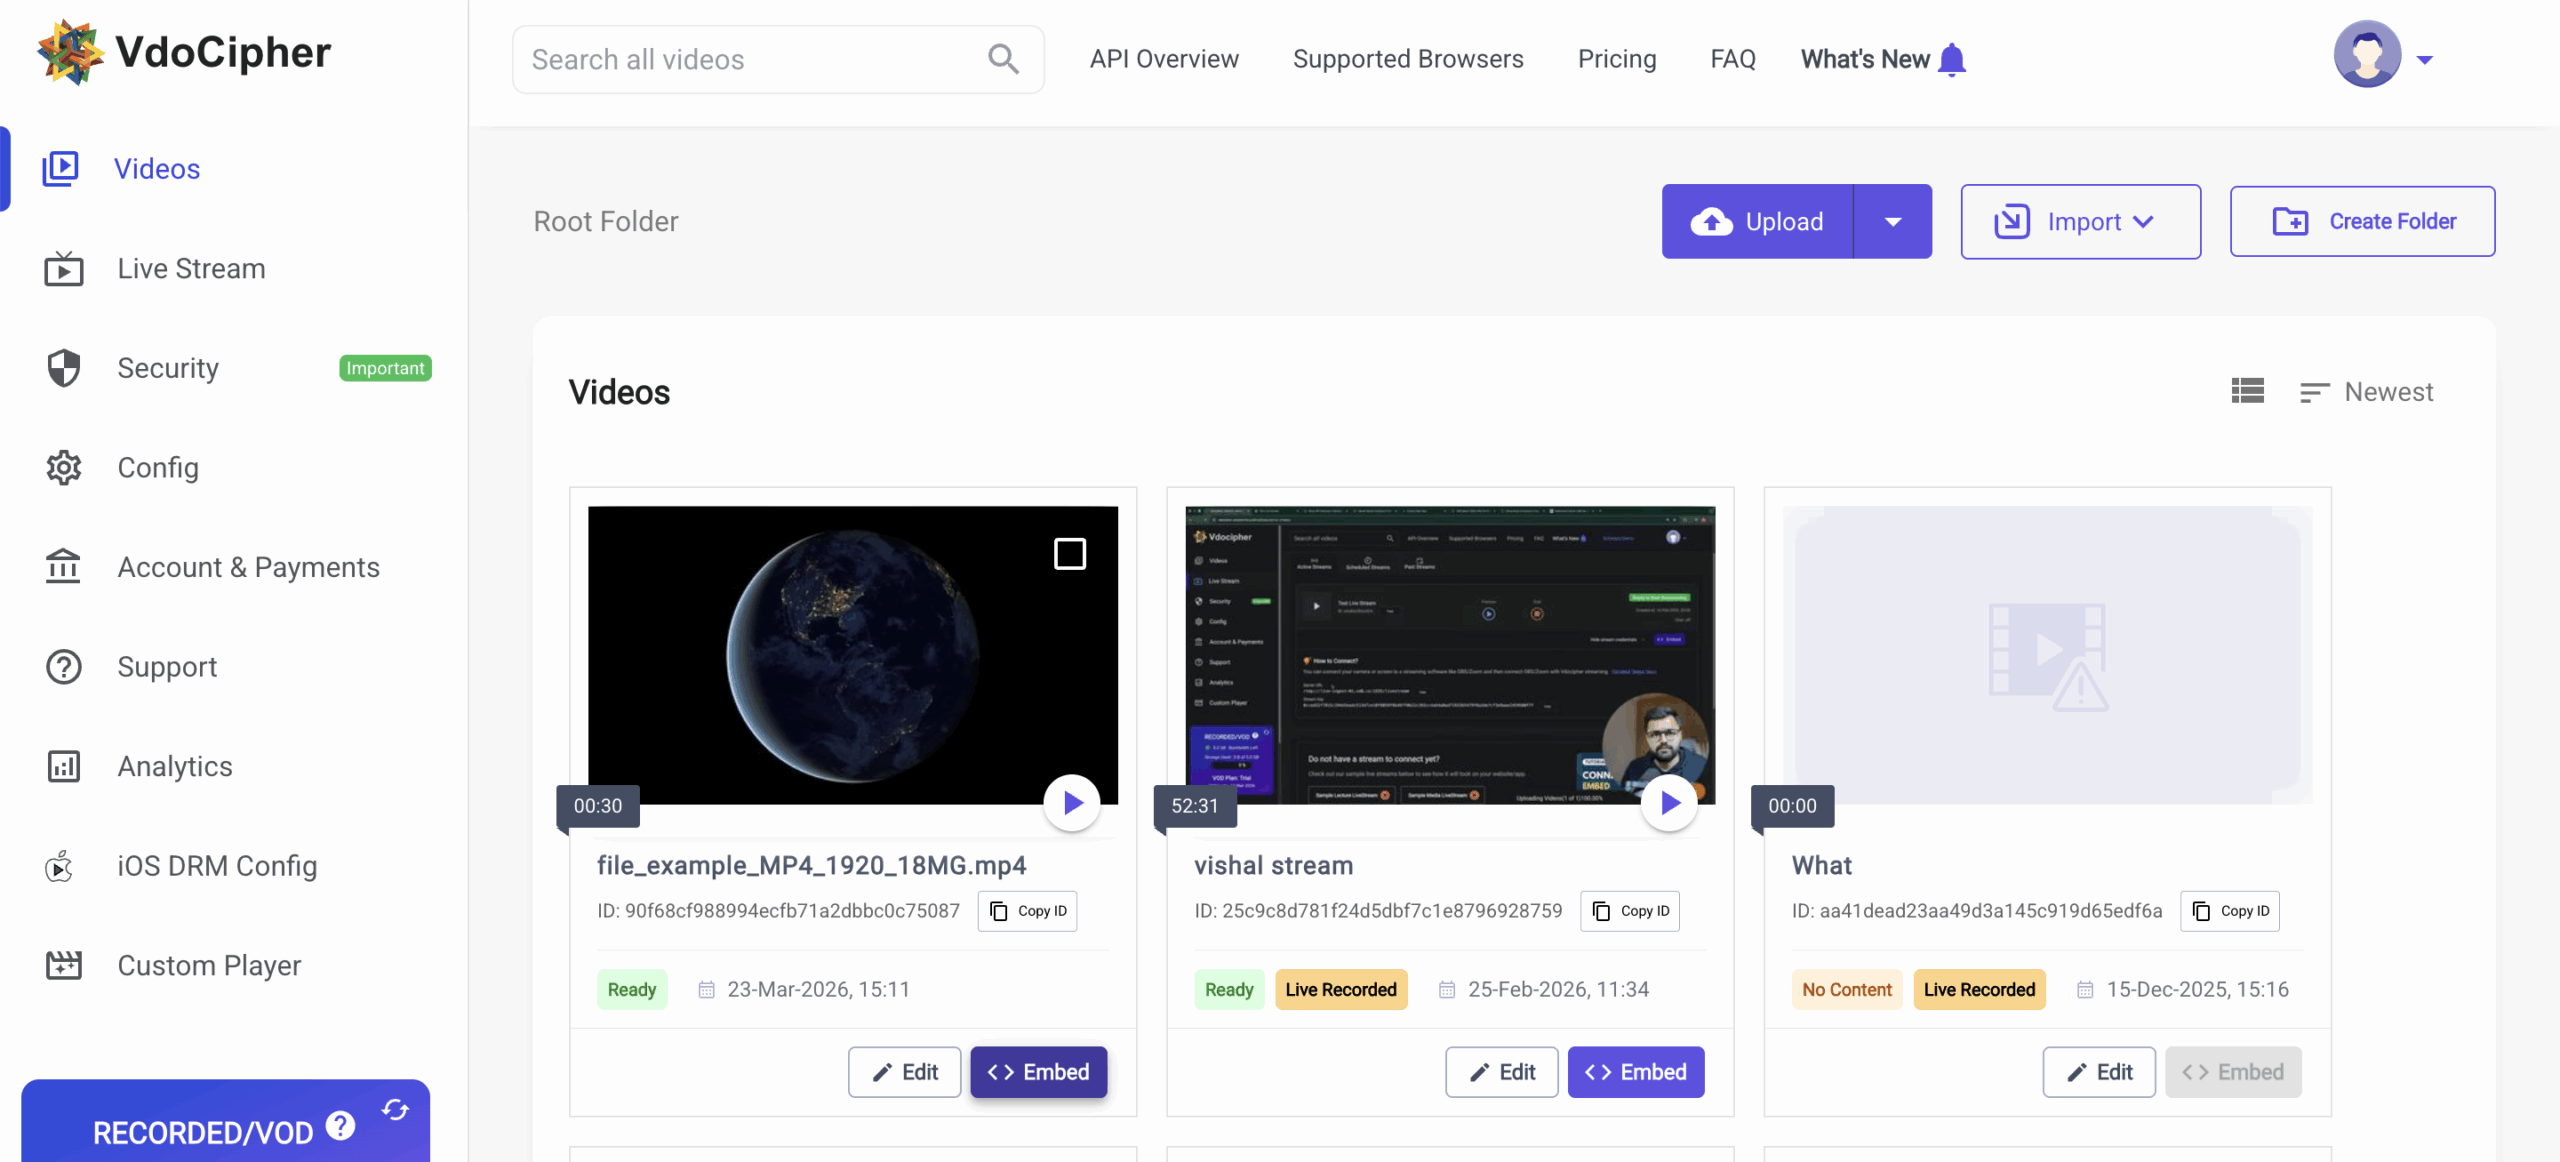The width and height of the screenshot is (2560, 1162).
Task: Click the help icon beside RECORDED/VOD
Action: [x=340, y=1126]
